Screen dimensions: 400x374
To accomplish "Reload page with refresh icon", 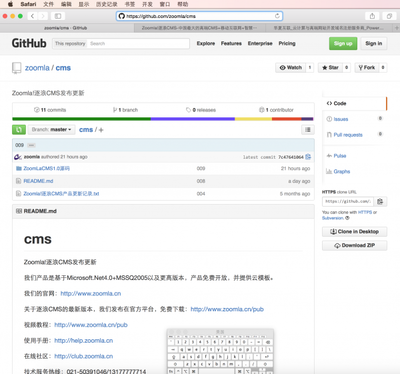I will (x=277, y=16).
